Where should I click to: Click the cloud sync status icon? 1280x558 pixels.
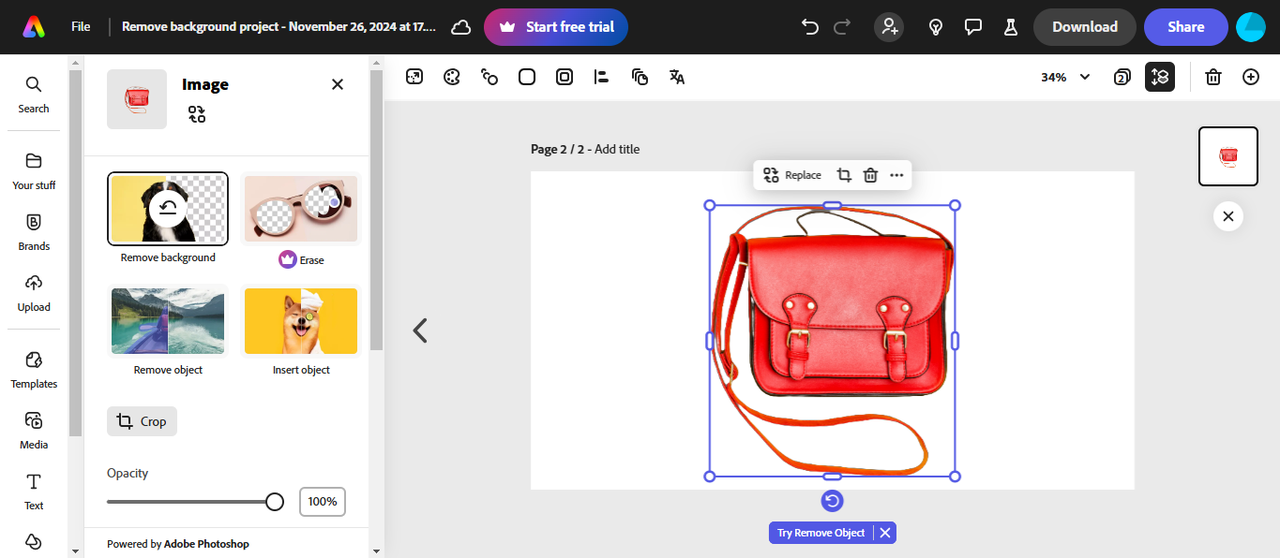(x=461, y=27)
